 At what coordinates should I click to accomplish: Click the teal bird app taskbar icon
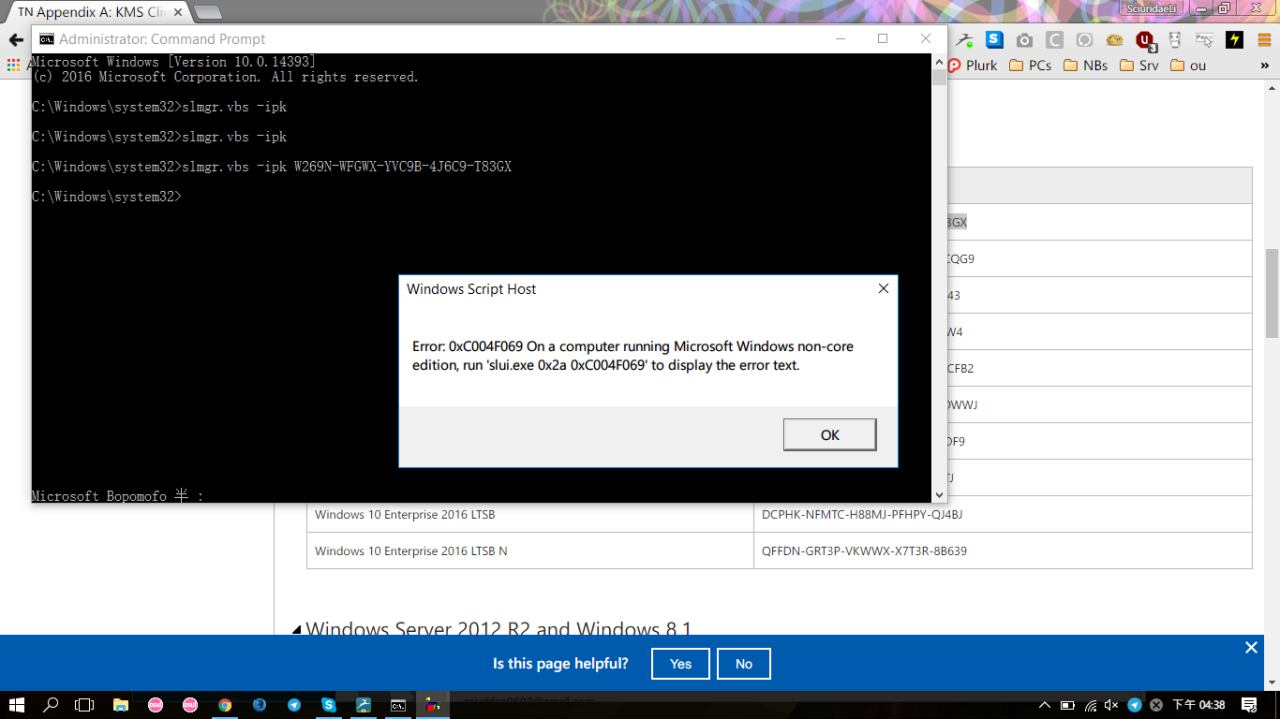click(364, 704)
